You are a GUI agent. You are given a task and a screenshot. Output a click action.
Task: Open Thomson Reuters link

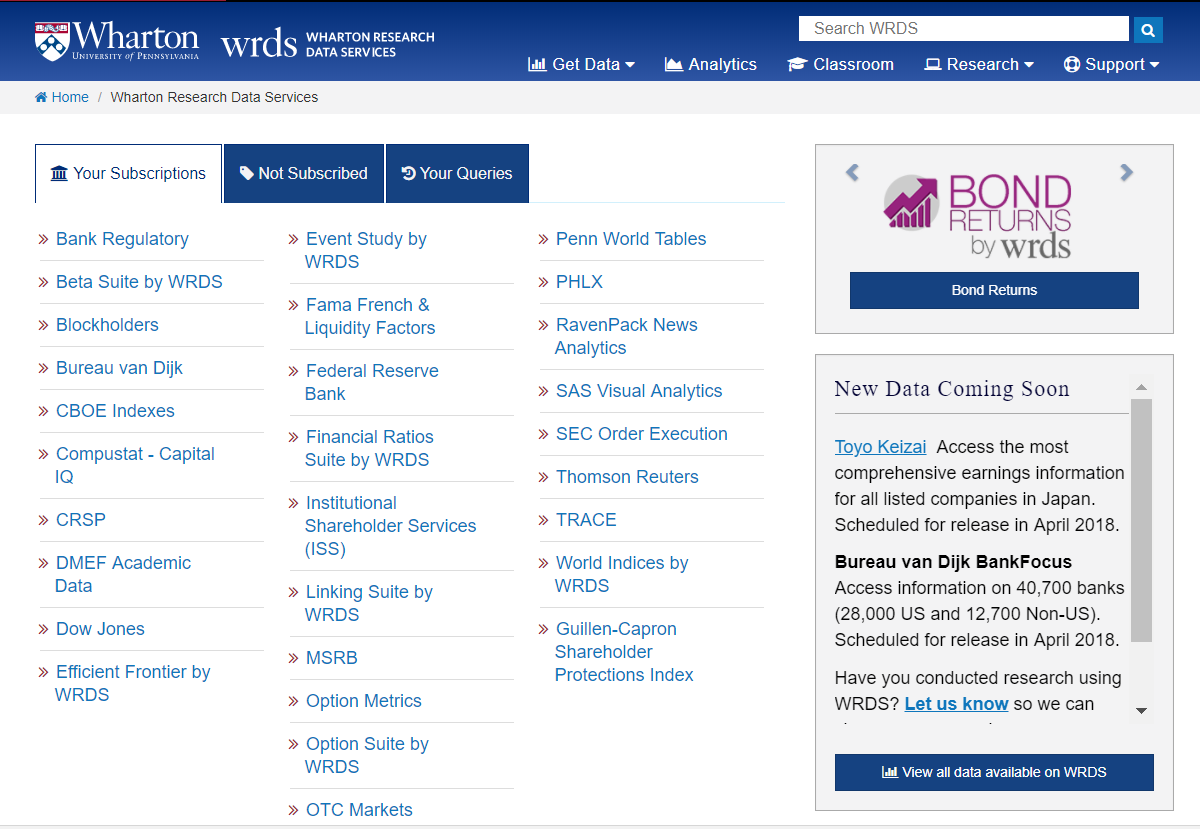point(627,477)
